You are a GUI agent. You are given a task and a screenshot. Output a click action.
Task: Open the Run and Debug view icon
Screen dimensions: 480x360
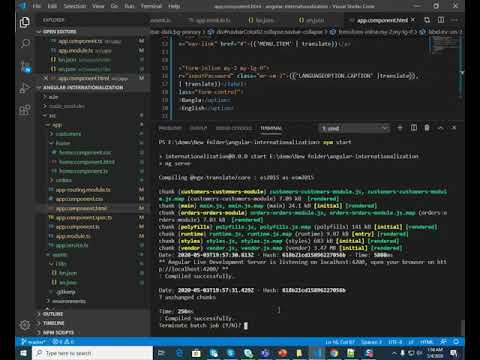(x=25, y=88)
